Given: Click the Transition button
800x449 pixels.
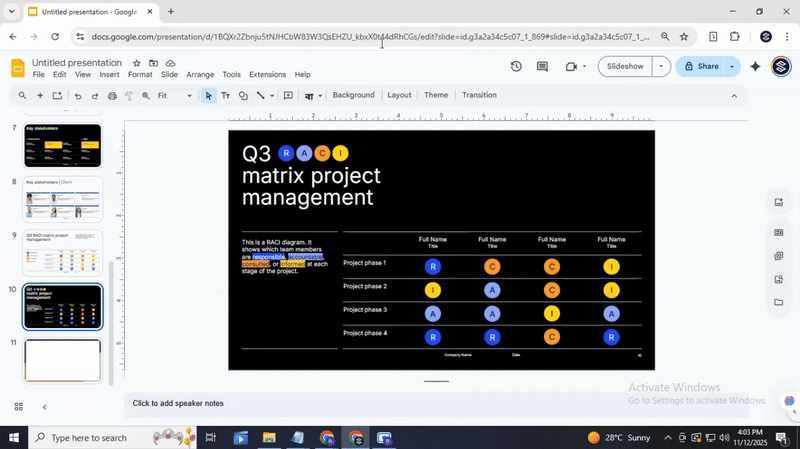Looking at the screenshot, I should [479, 96].
